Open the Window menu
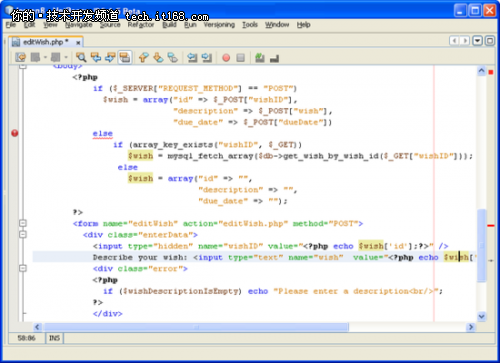This screenshot has height=363, width=500. tap(277, 25)
